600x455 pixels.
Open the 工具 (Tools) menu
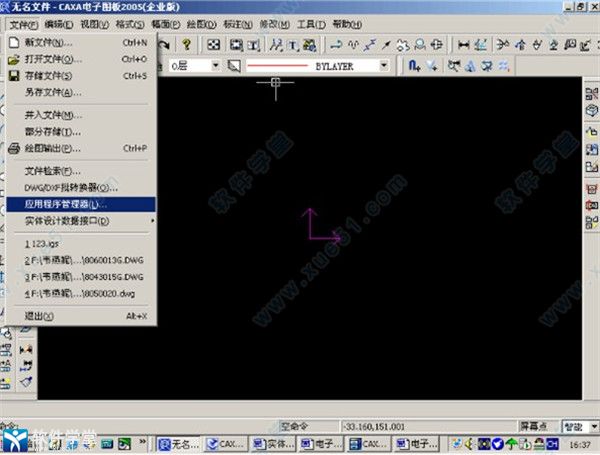click(x=311, y=23)
